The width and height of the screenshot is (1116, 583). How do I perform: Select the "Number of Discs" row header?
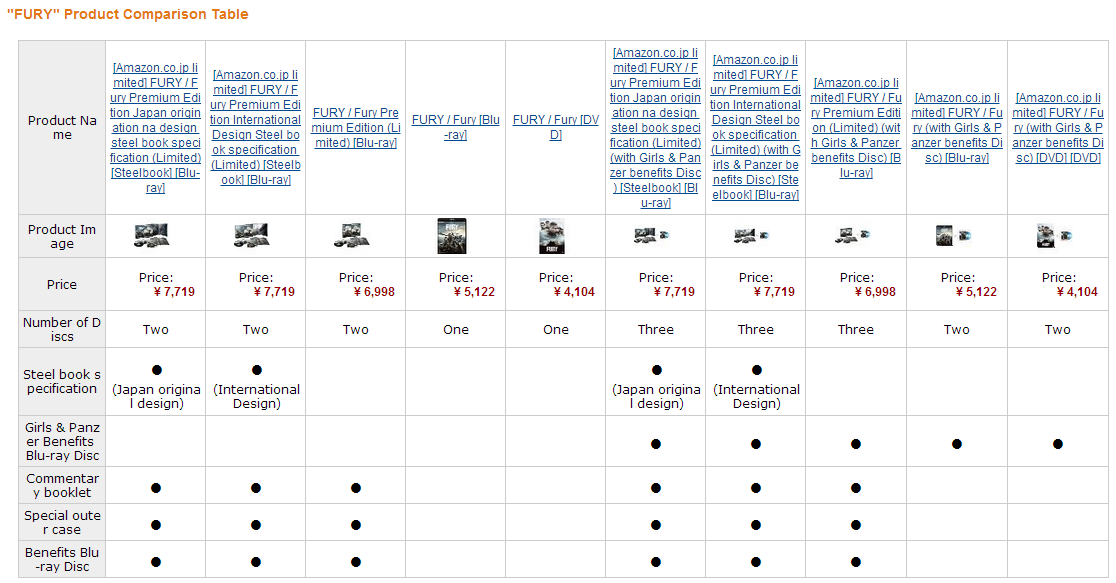pos(62,329)
